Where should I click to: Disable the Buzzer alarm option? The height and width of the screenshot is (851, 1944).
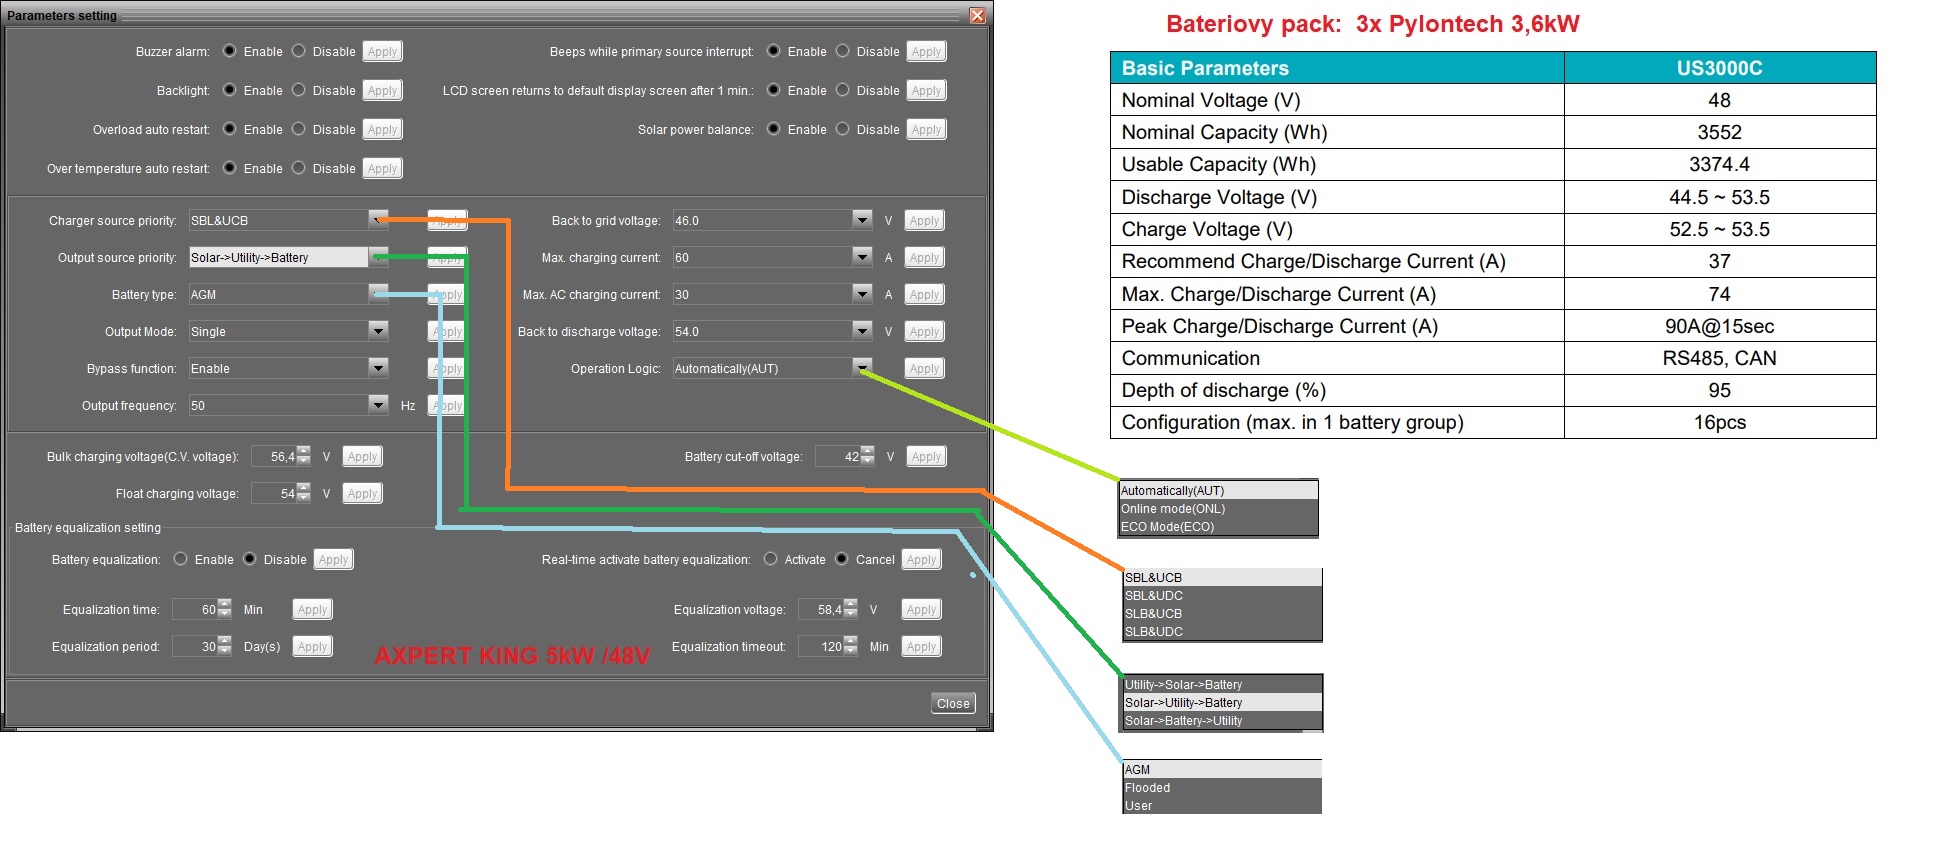click(299, 51)
